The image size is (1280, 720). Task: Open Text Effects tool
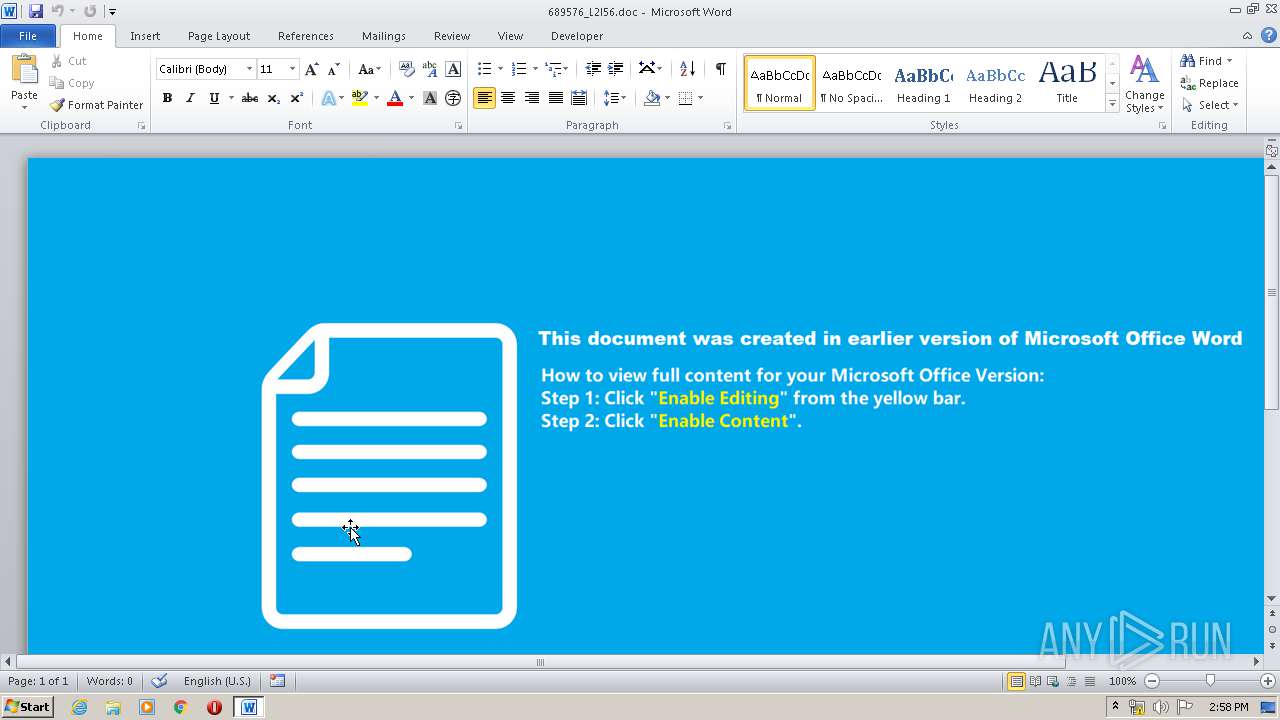point(328,98)
